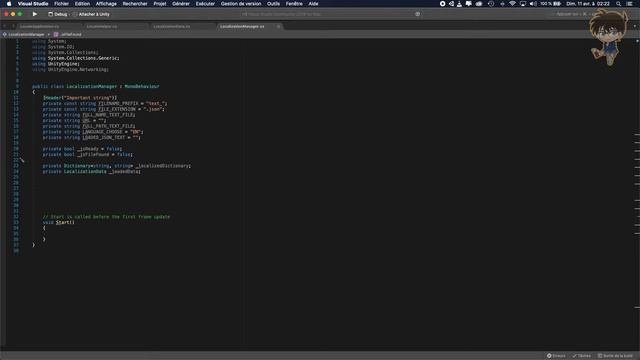Click the _localizedDictionary field
This screenshot has height=360, width=640.
tap(162, 166)
